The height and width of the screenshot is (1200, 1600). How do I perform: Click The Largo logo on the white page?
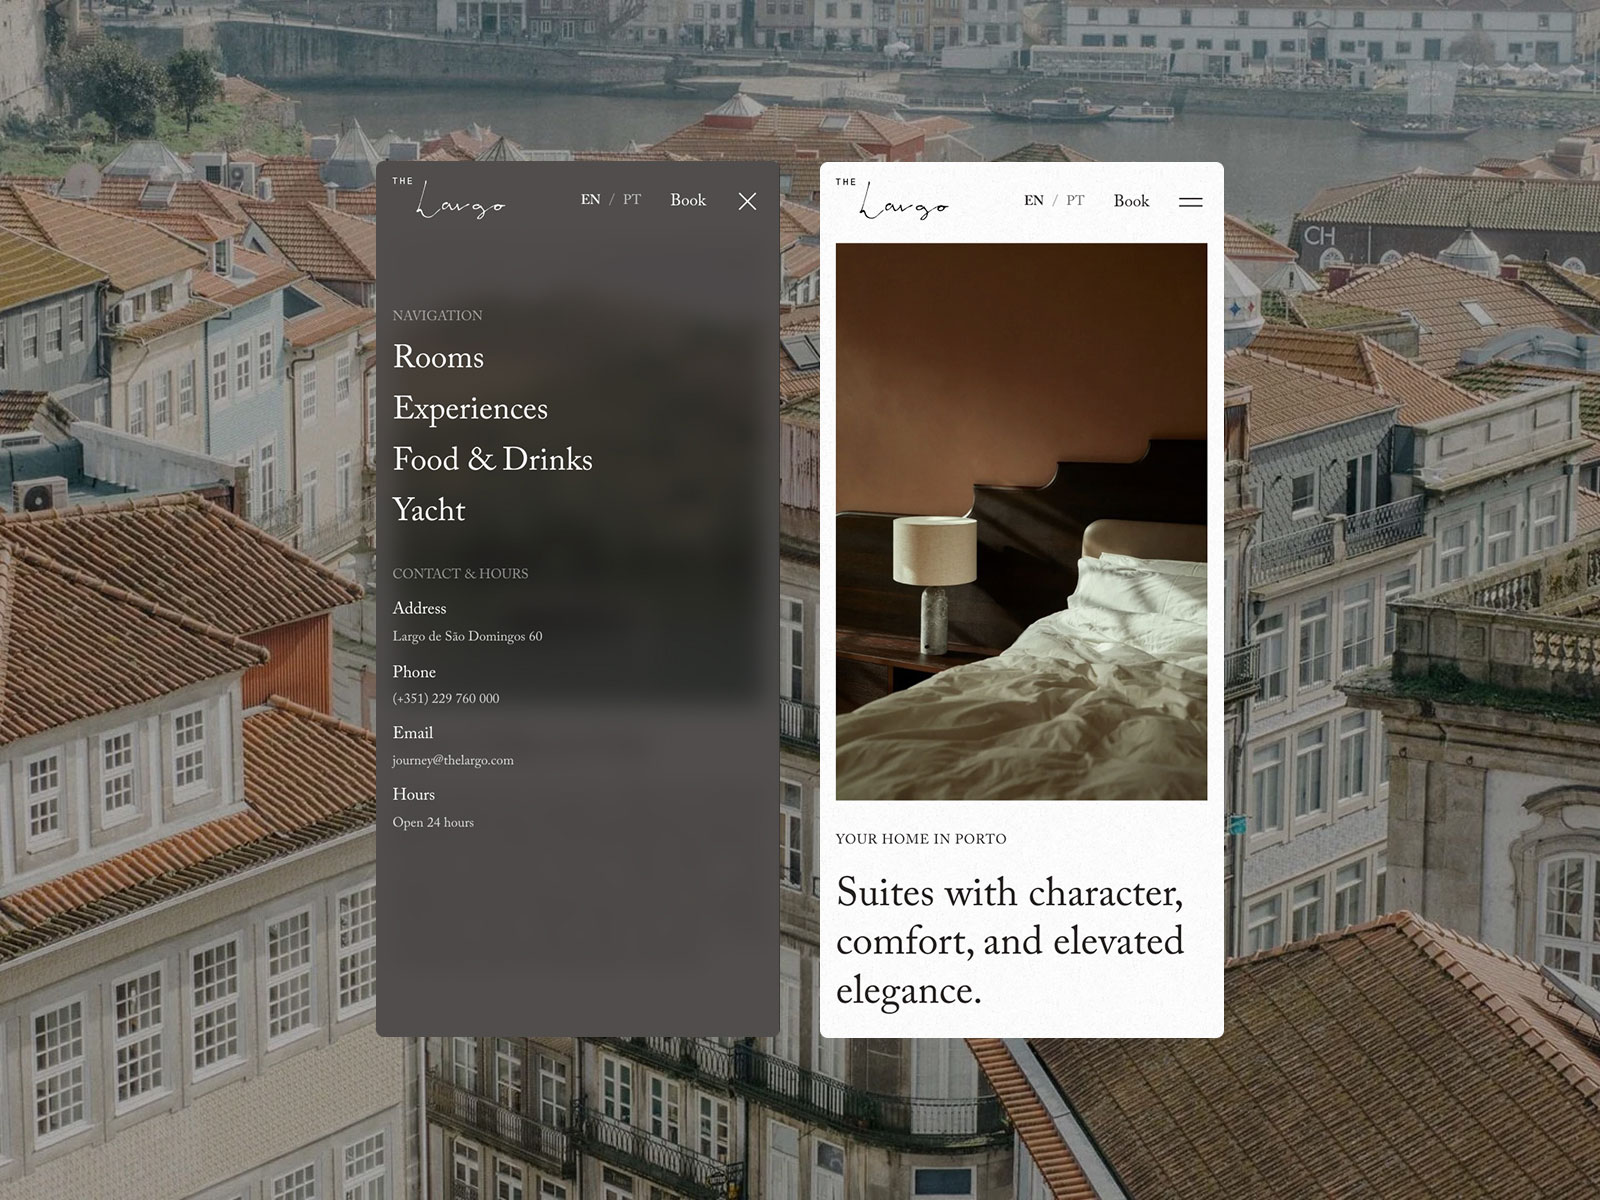click(892, 200)
